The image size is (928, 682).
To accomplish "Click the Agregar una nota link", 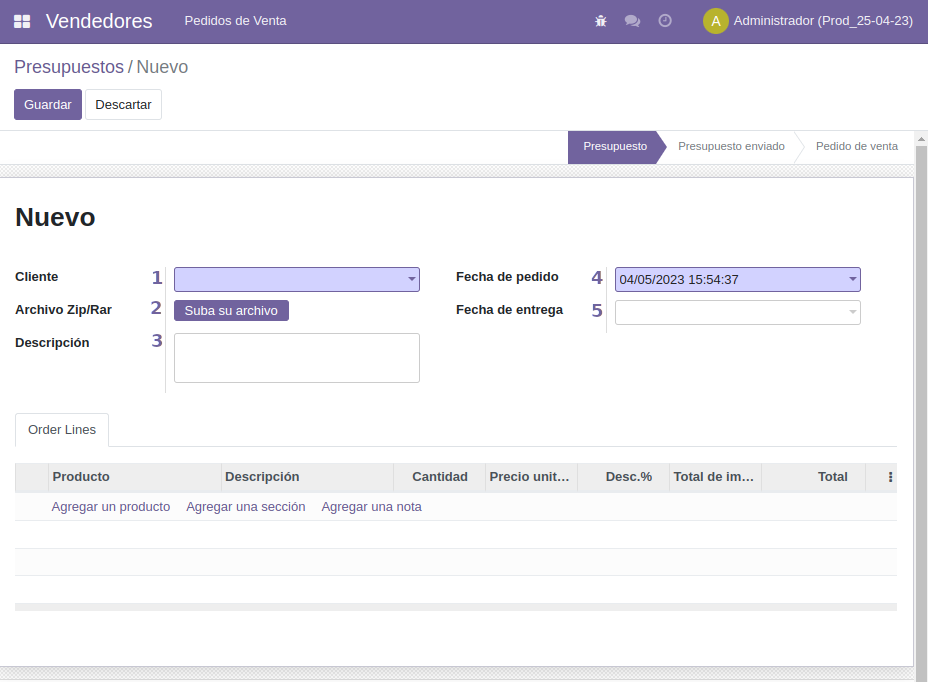I will [371, 507].
